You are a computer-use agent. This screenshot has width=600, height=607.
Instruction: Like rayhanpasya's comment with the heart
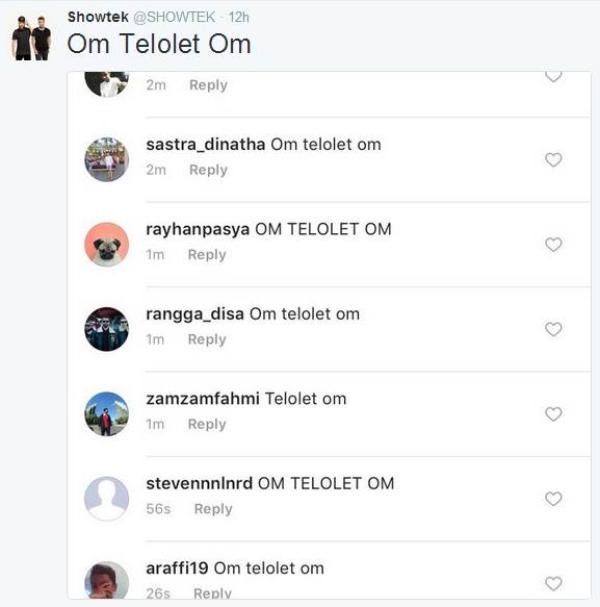tap(553, 245)
